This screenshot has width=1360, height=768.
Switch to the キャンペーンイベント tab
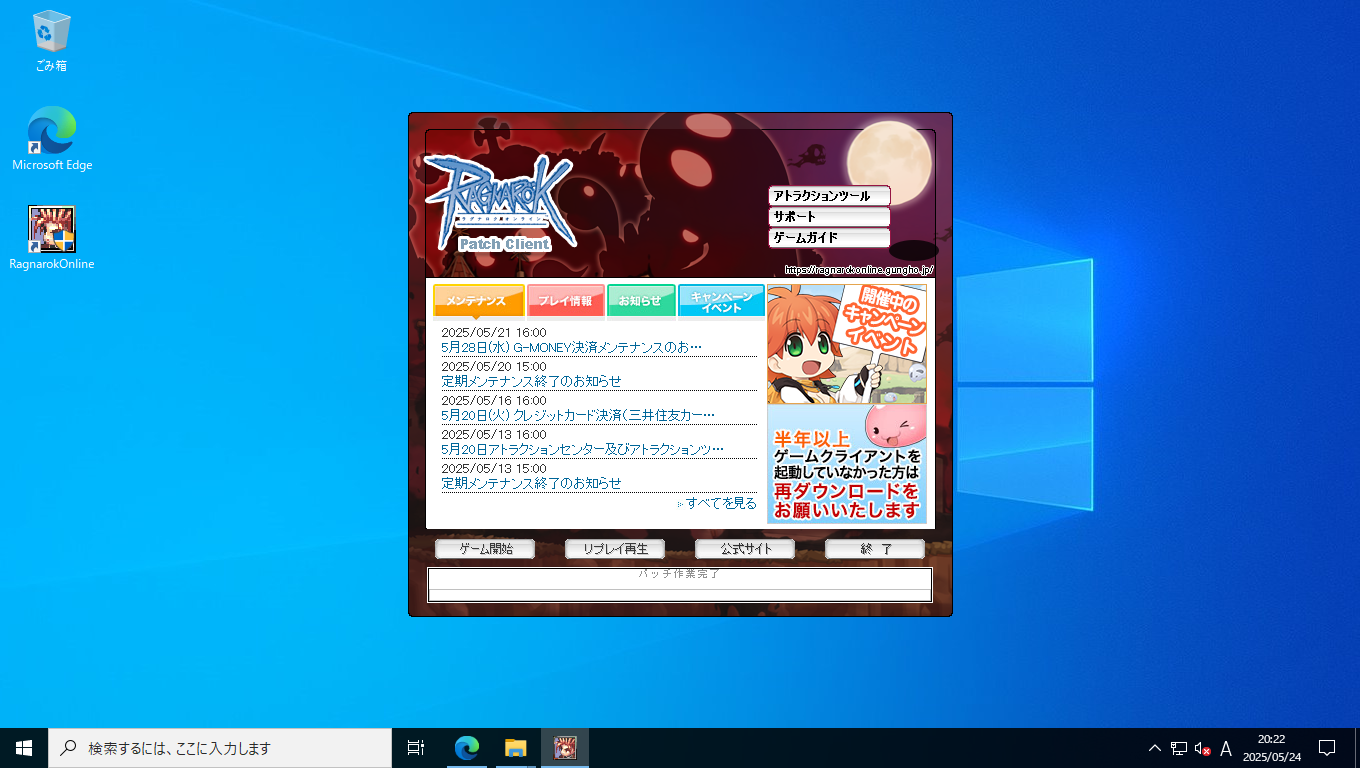click(721, 301)
